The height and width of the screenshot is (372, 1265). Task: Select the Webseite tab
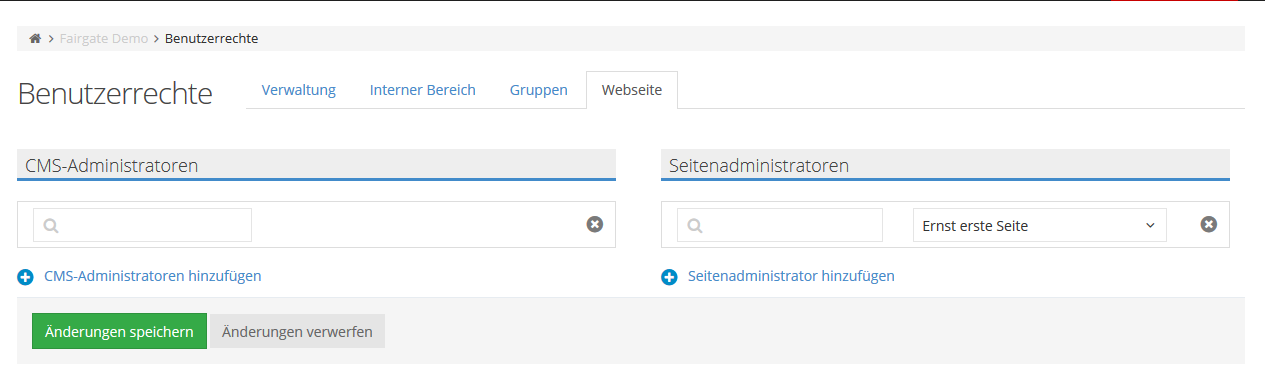tap(632, 90)
